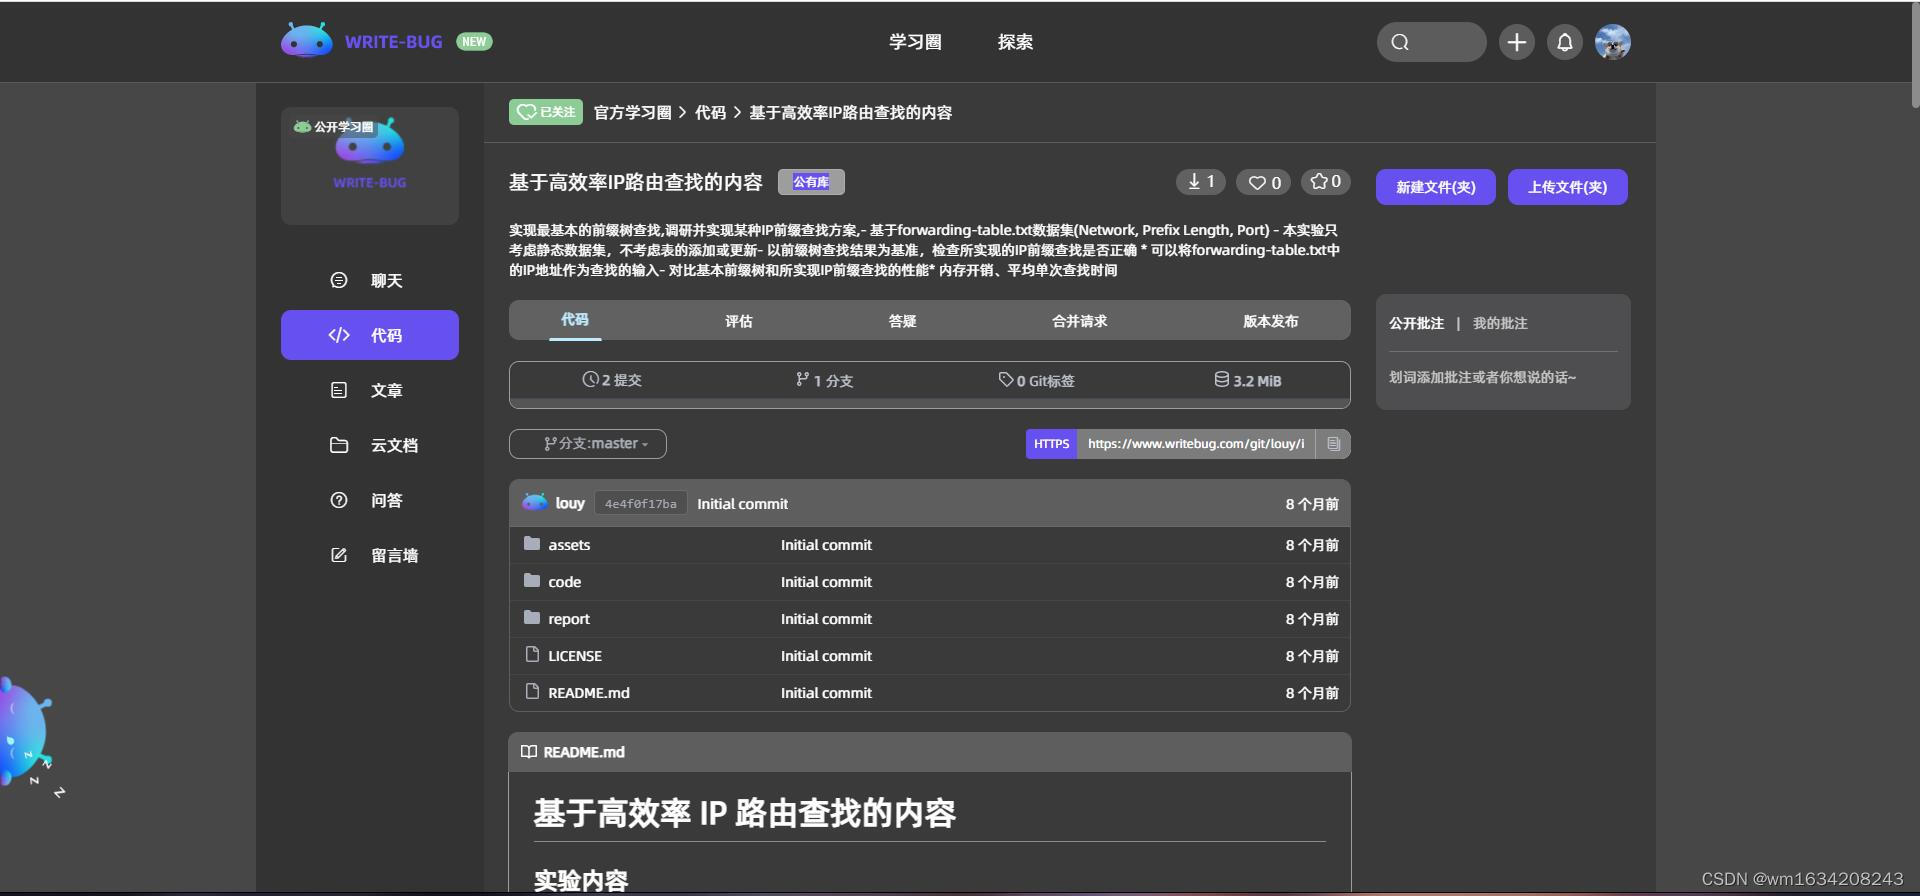Open README.md in file list
The height and width of the screenshot is (896, 1920).
click(x=589, y=693)
